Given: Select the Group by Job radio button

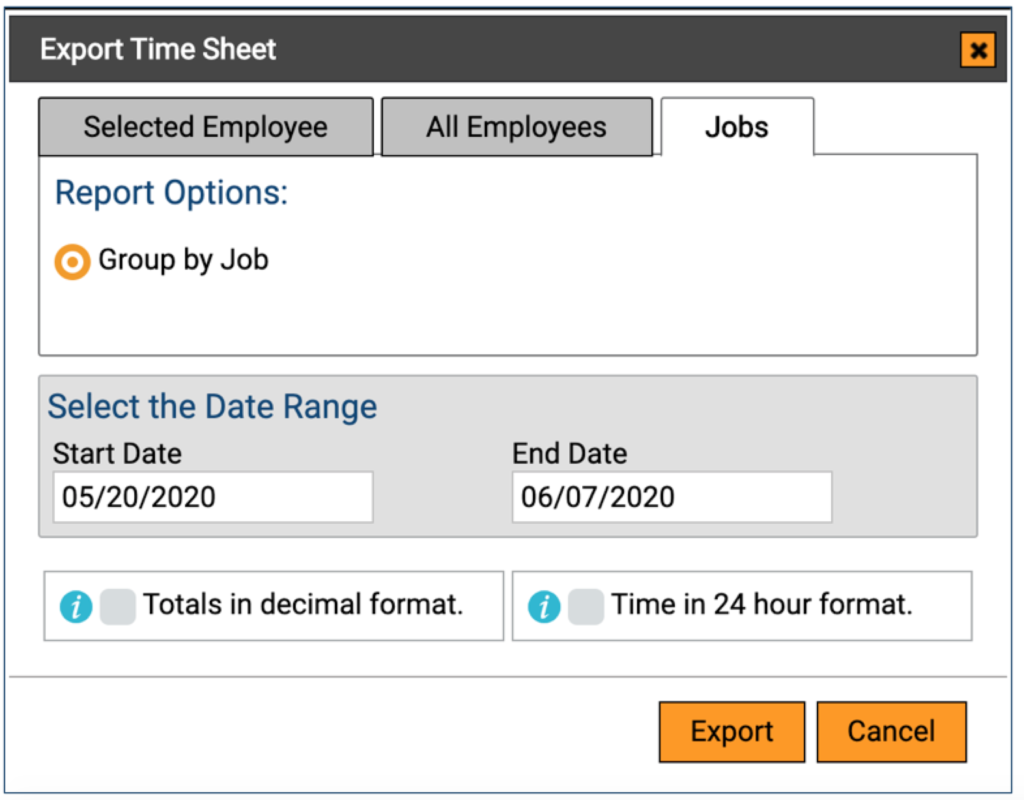Looking at the screenshot, I should coord(72,262).
